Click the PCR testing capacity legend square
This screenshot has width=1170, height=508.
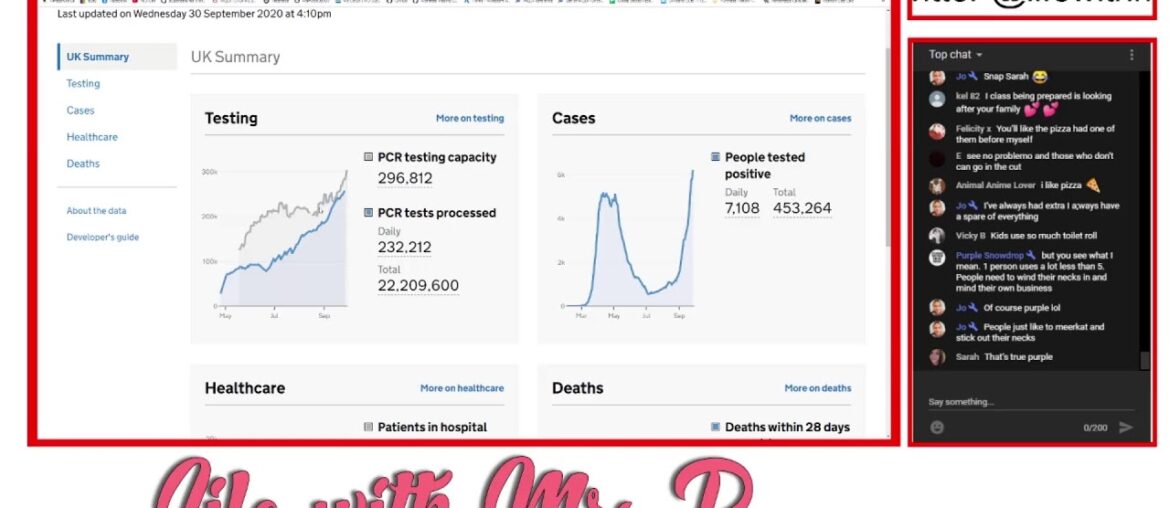368,157
